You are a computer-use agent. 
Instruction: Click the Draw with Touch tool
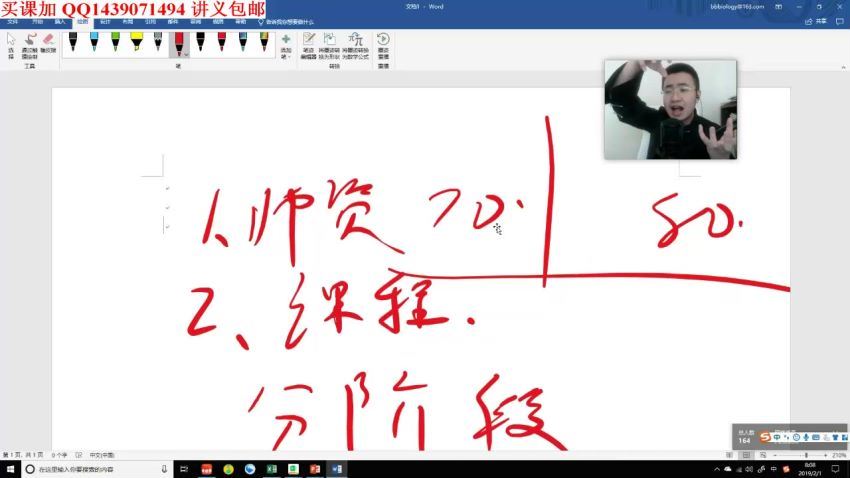tap(28, 44)
